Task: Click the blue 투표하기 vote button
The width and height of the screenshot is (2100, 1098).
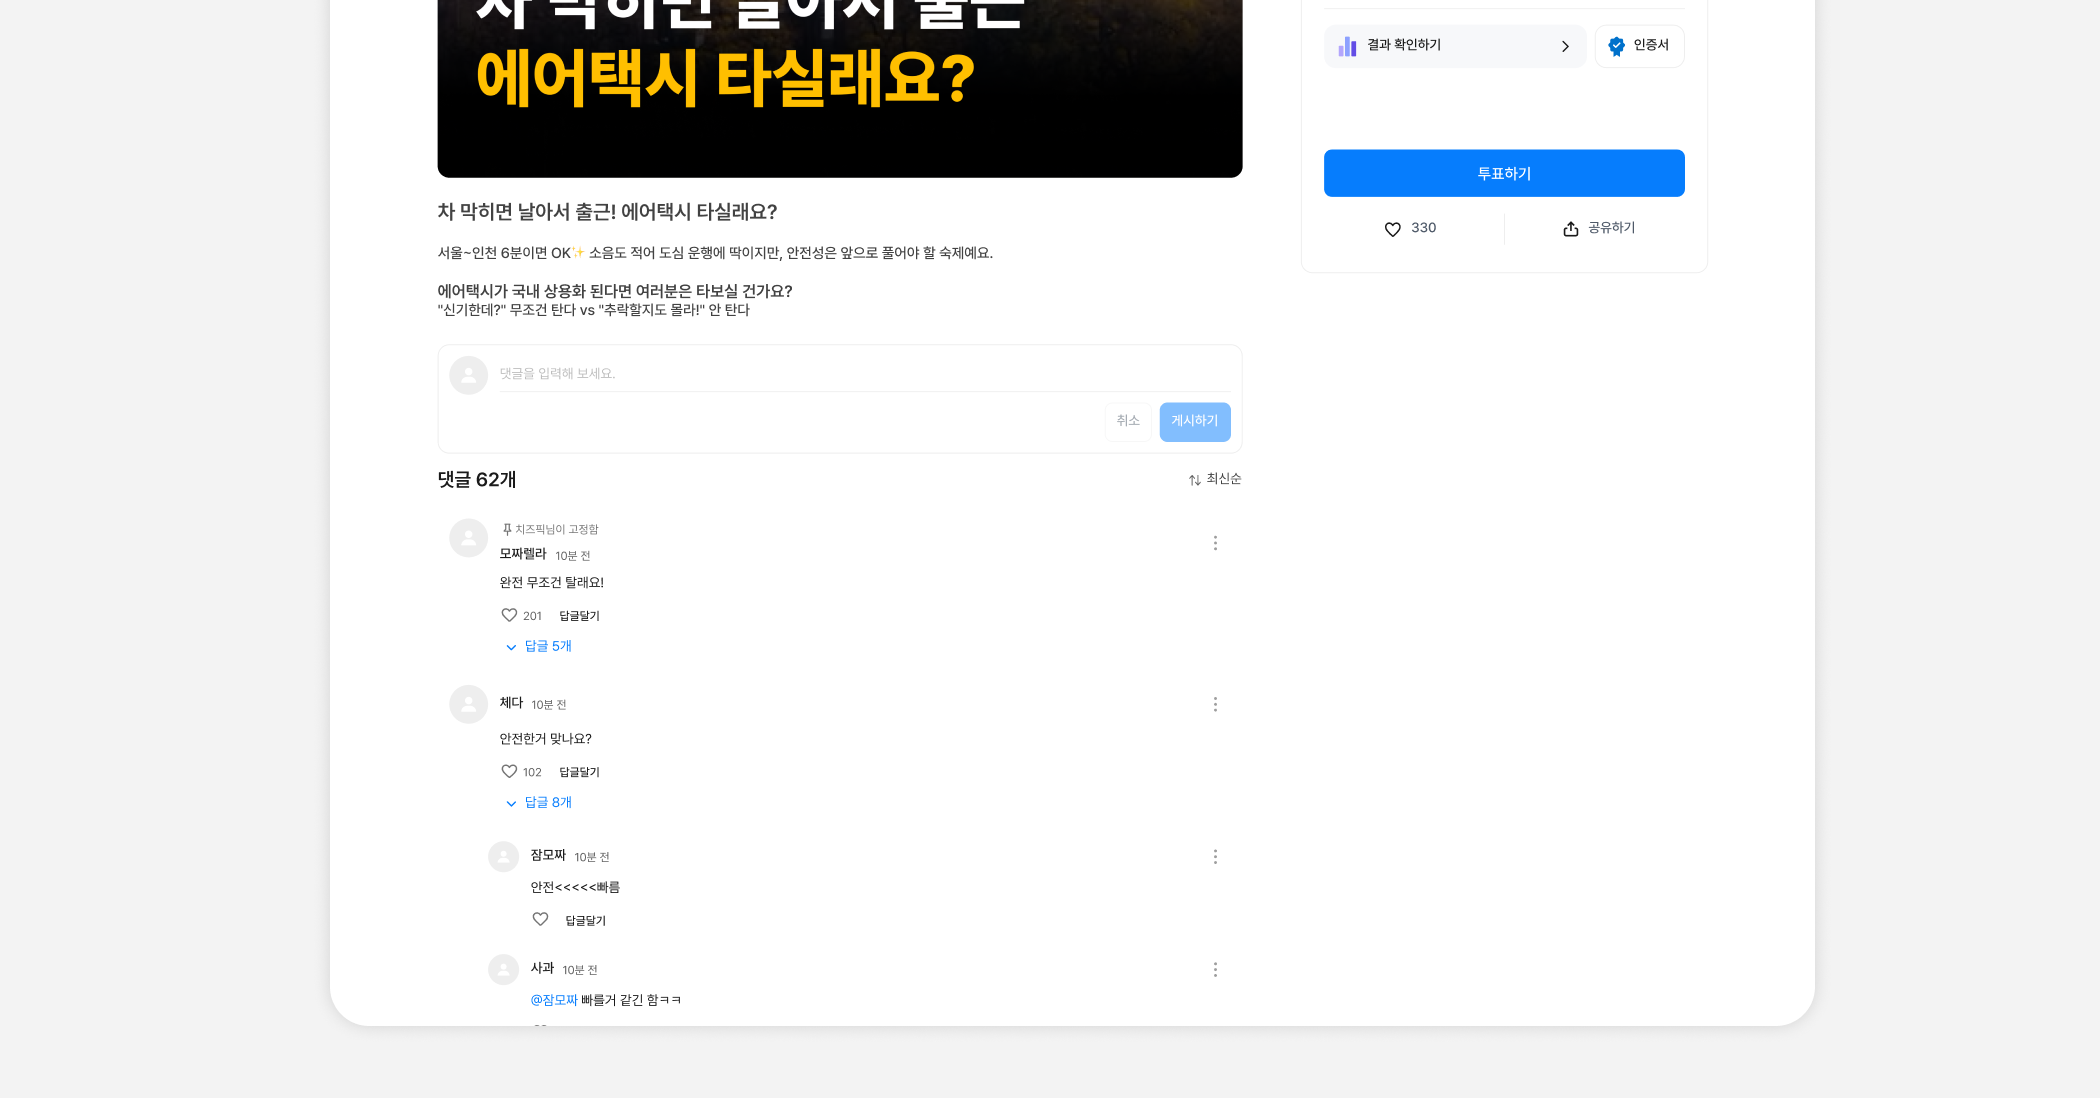Action: click(1503, 173)
